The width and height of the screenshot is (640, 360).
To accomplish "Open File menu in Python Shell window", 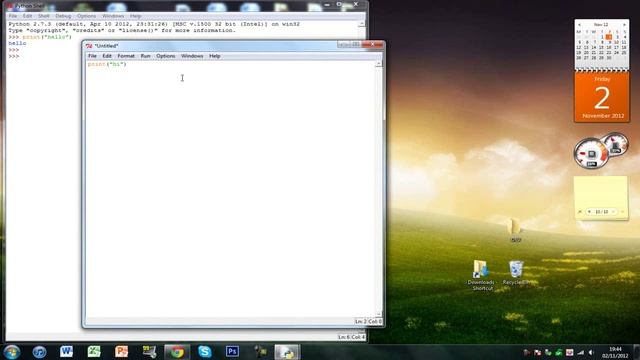I will [x=13, y=16].
